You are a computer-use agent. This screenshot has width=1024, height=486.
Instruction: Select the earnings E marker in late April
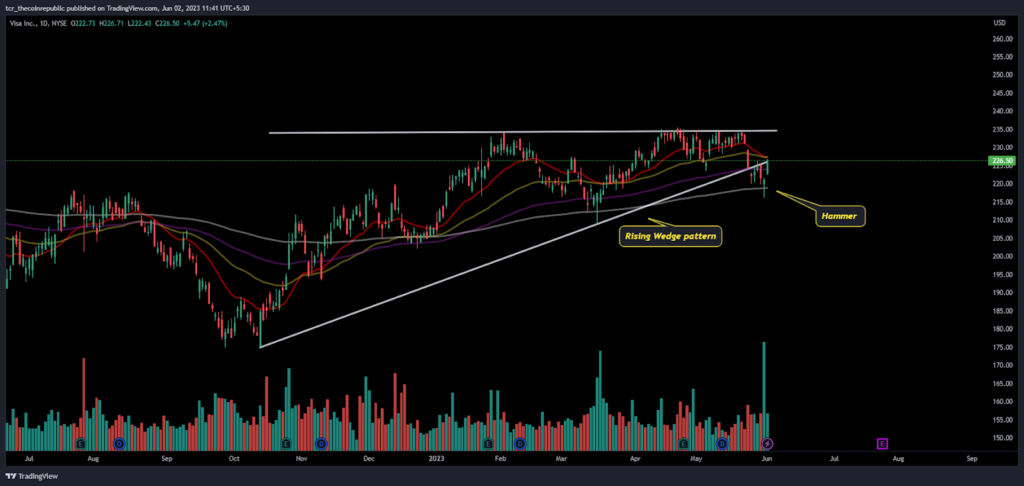(x=683, y=444)
